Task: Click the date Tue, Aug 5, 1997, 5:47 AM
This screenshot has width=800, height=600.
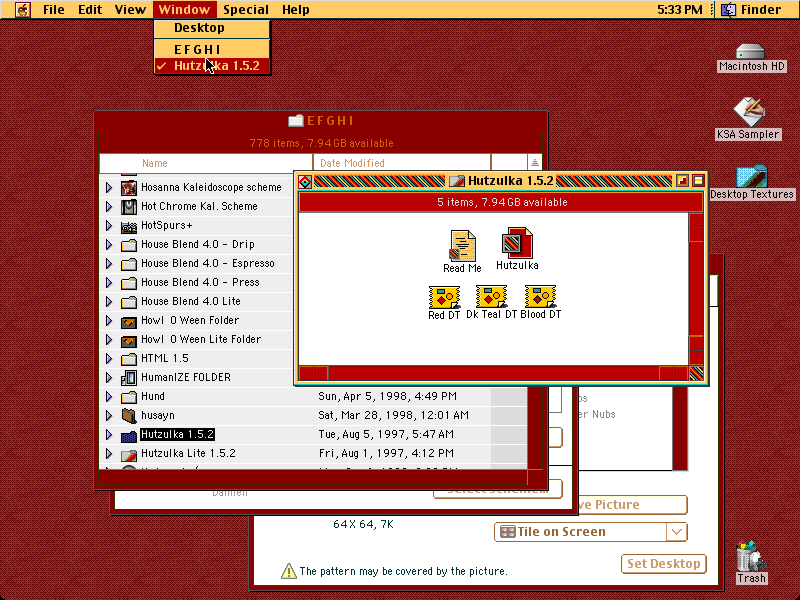Action: coord(386,434)
